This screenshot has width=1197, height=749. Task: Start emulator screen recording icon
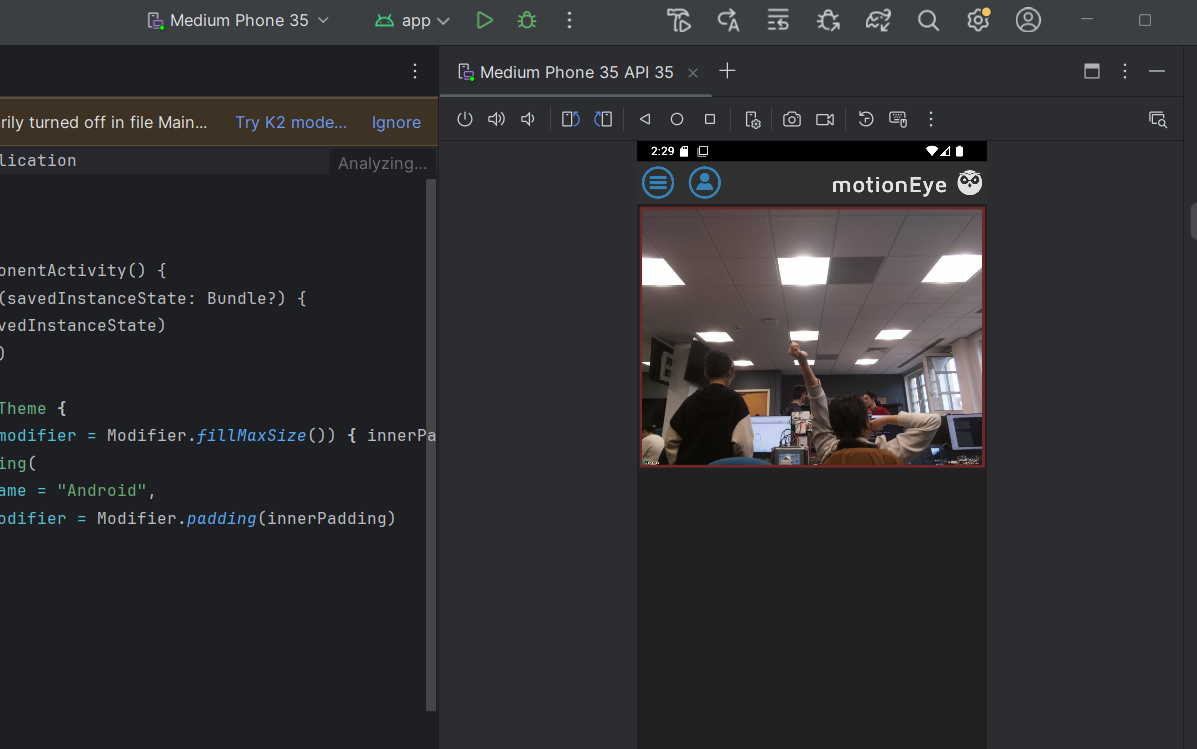825,119
